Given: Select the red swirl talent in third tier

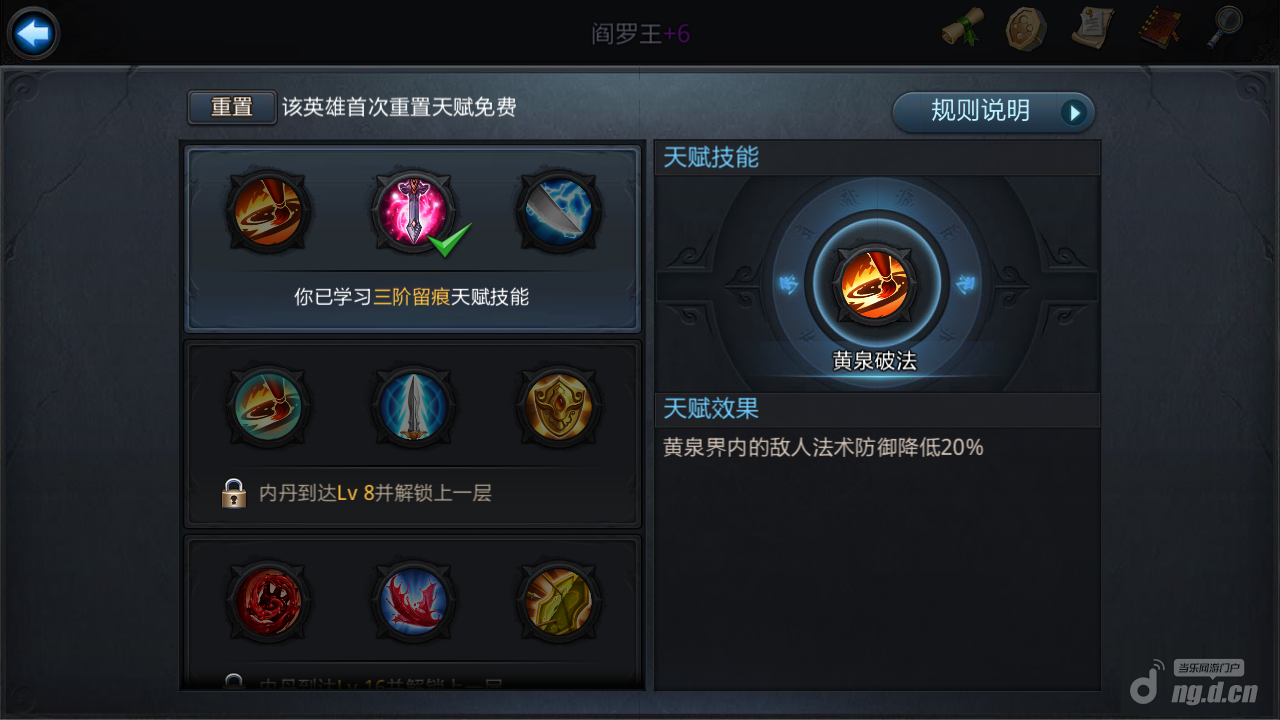Looking at the screenshot, I should point(268,601).
